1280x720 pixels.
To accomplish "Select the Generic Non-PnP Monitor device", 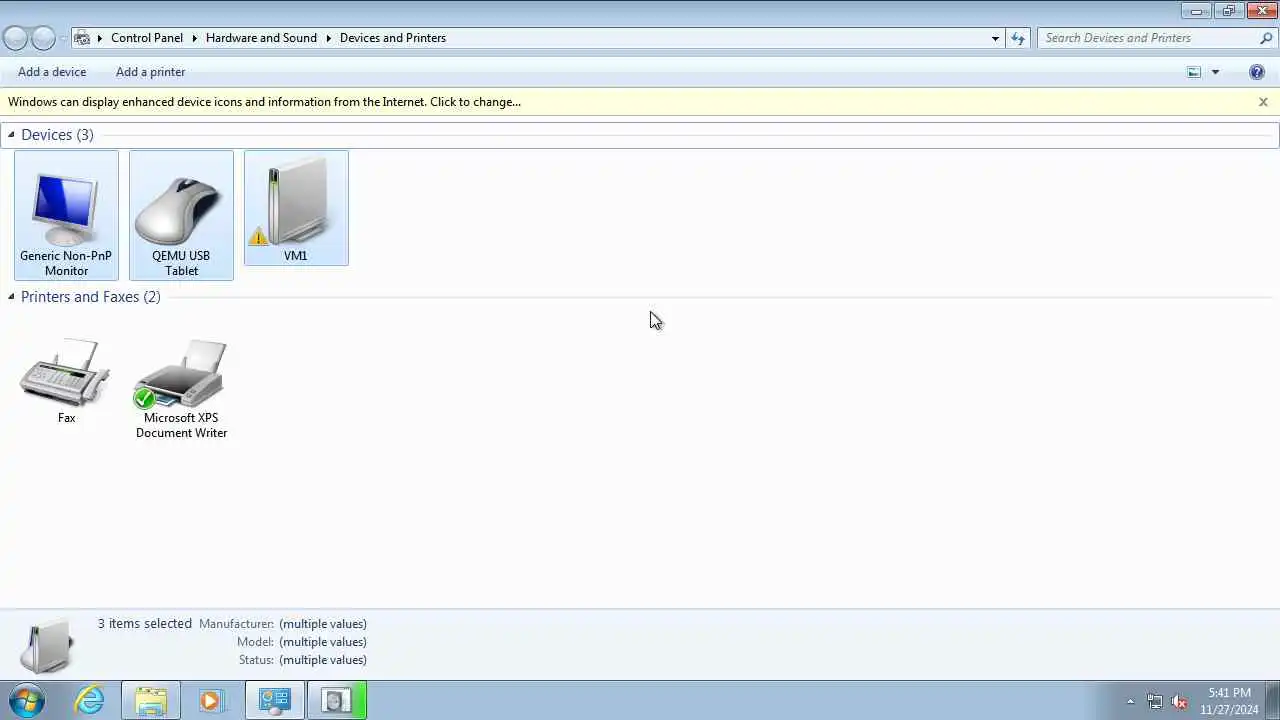I will (x=66, y=215).
